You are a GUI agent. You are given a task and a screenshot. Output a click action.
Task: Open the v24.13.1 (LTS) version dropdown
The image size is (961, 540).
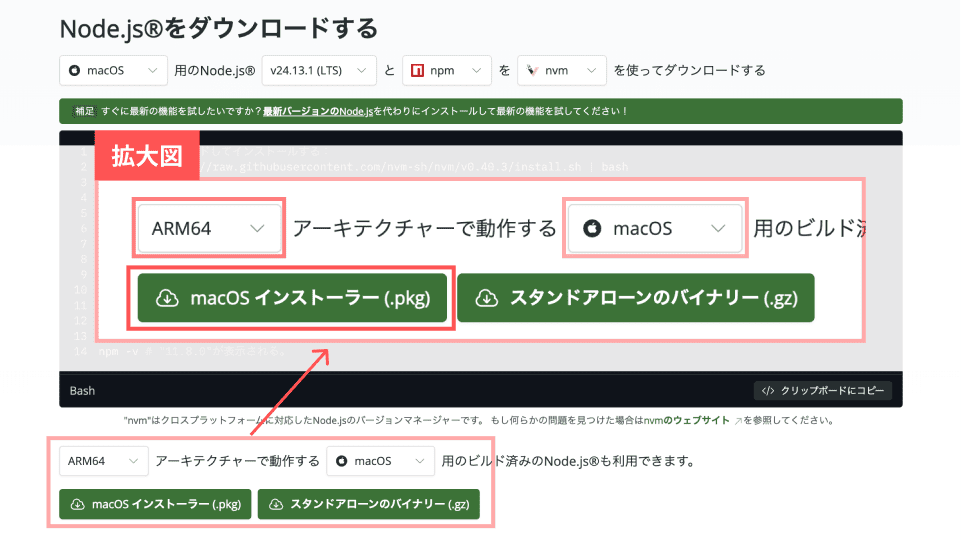coord(319,70)
